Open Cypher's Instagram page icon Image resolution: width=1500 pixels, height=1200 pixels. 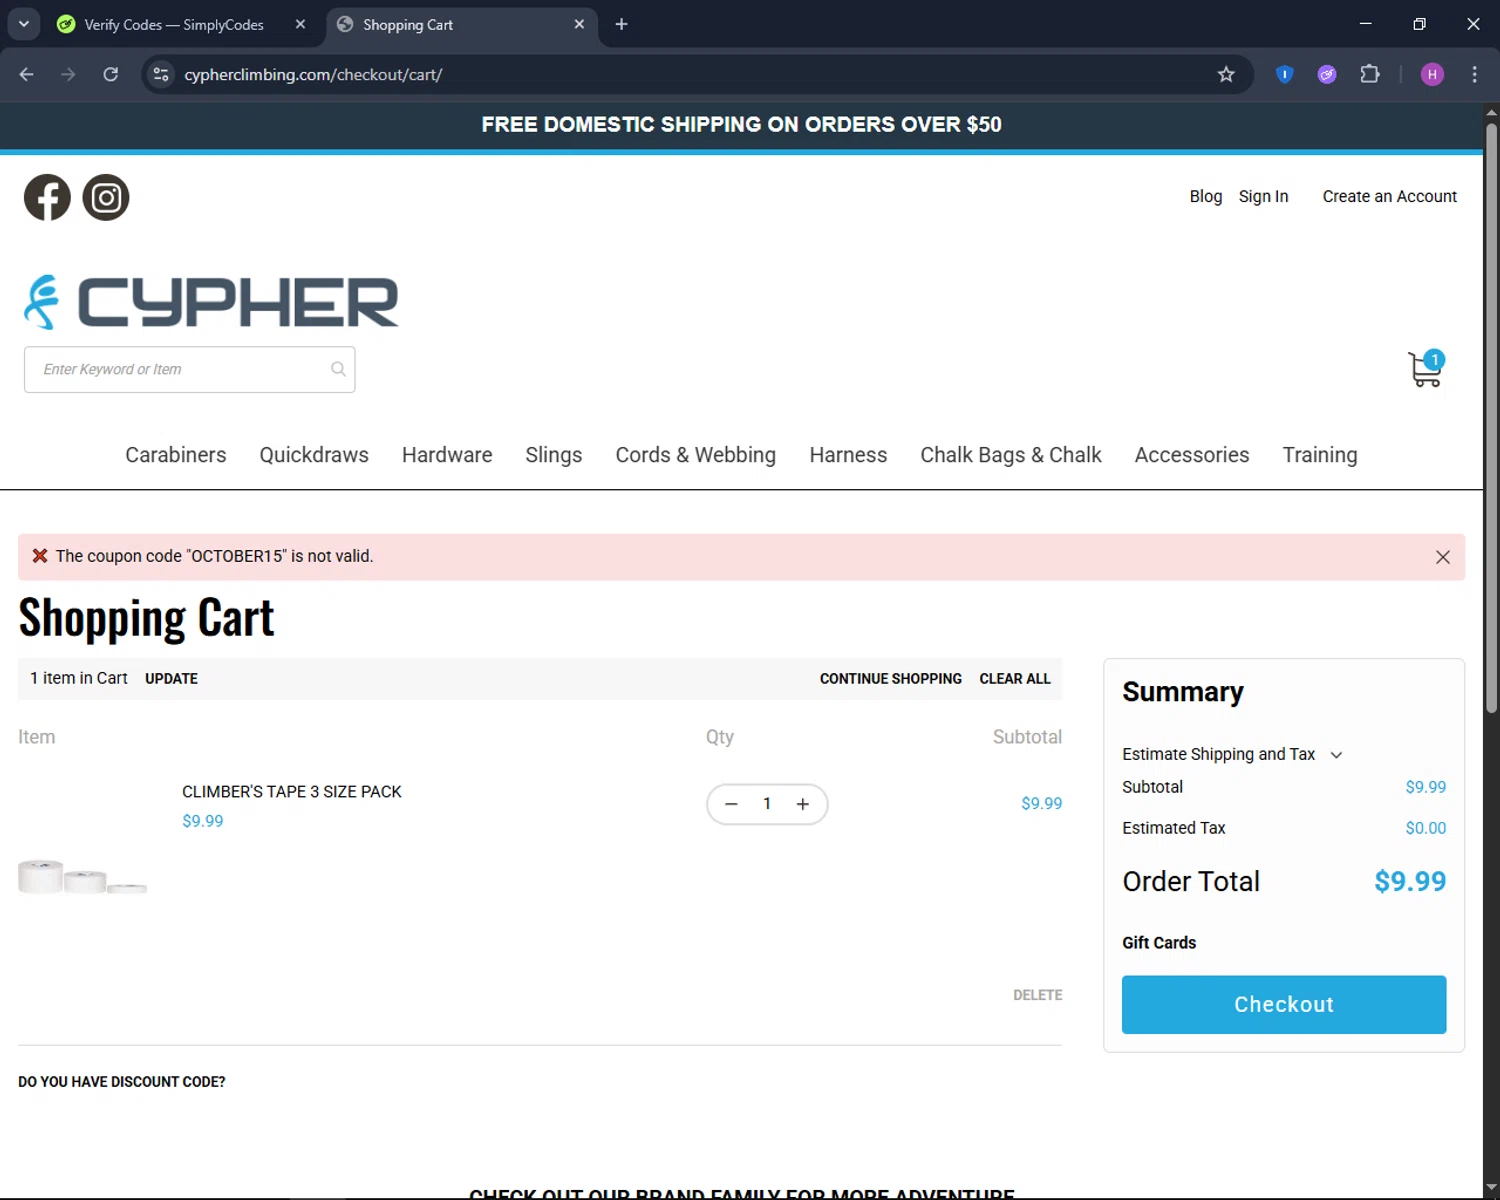pyautogui.click(x=106, y=197)
